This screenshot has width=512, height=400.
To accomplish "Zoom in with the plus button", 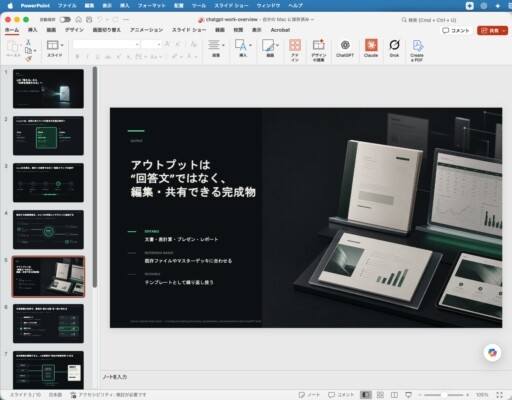I will tap(467, 395).
